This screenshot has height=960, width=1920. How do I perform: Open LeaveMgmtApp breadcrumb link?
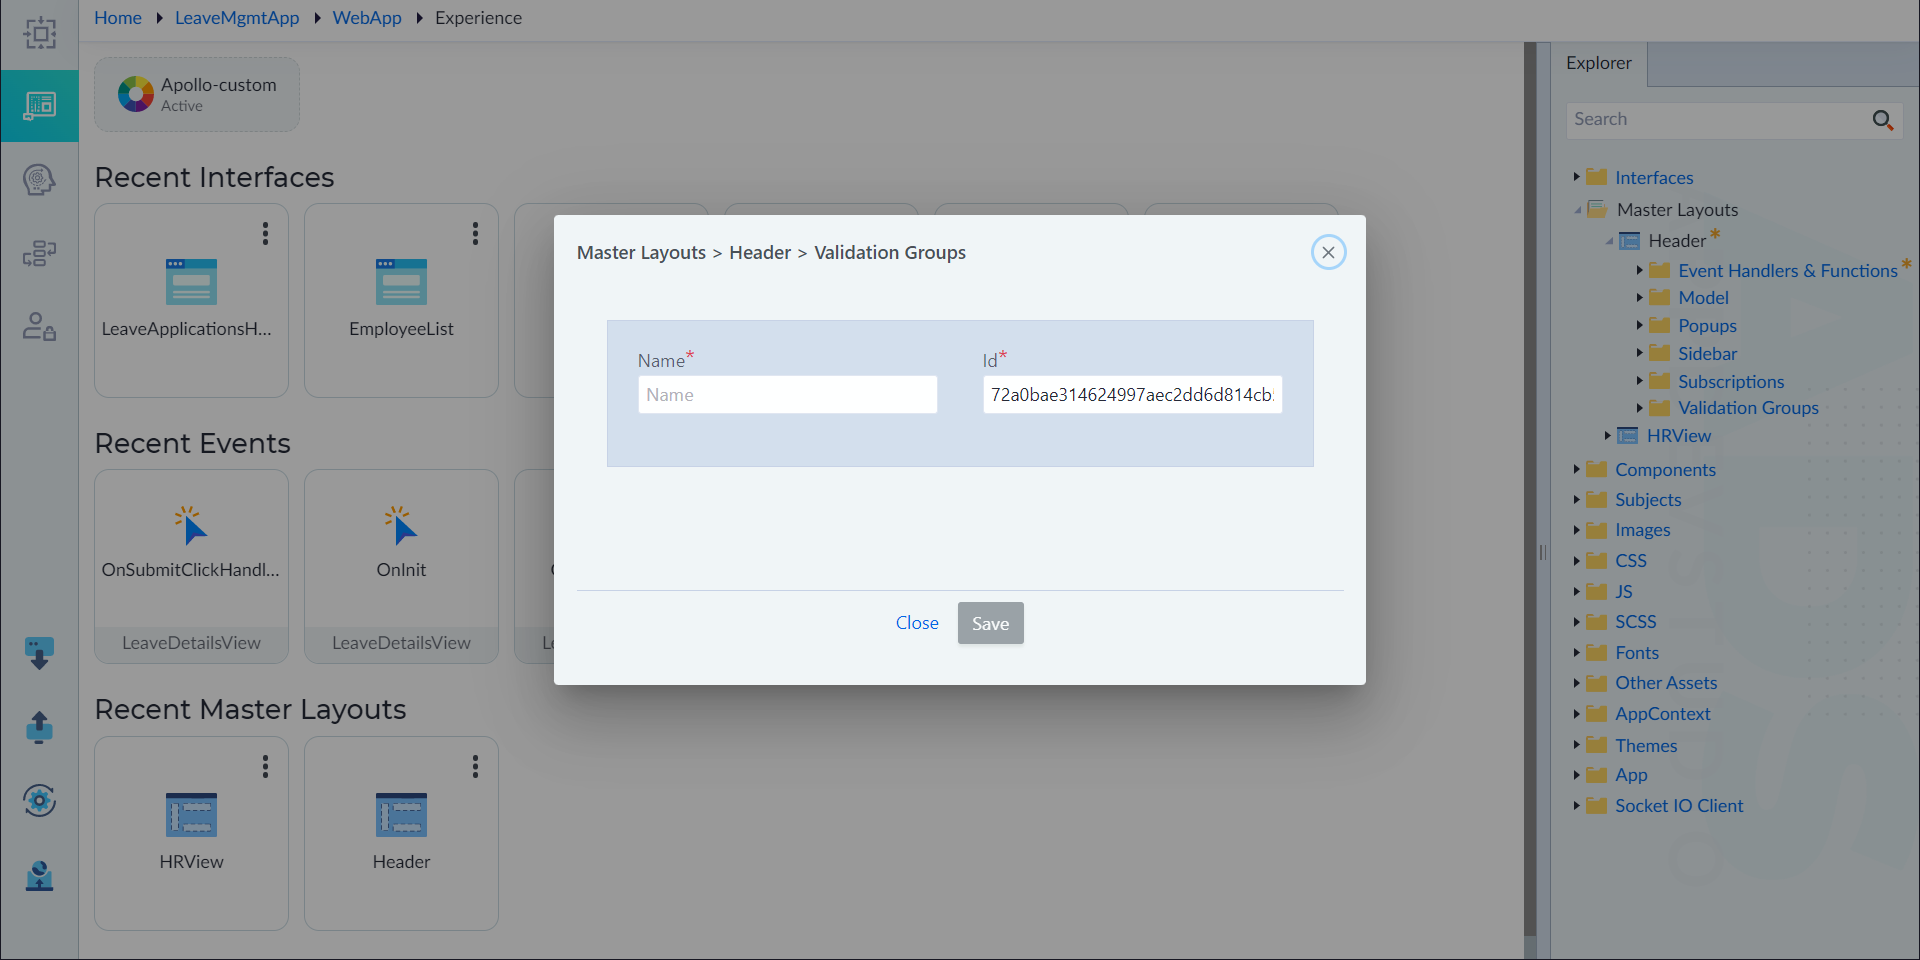(237, 18)
